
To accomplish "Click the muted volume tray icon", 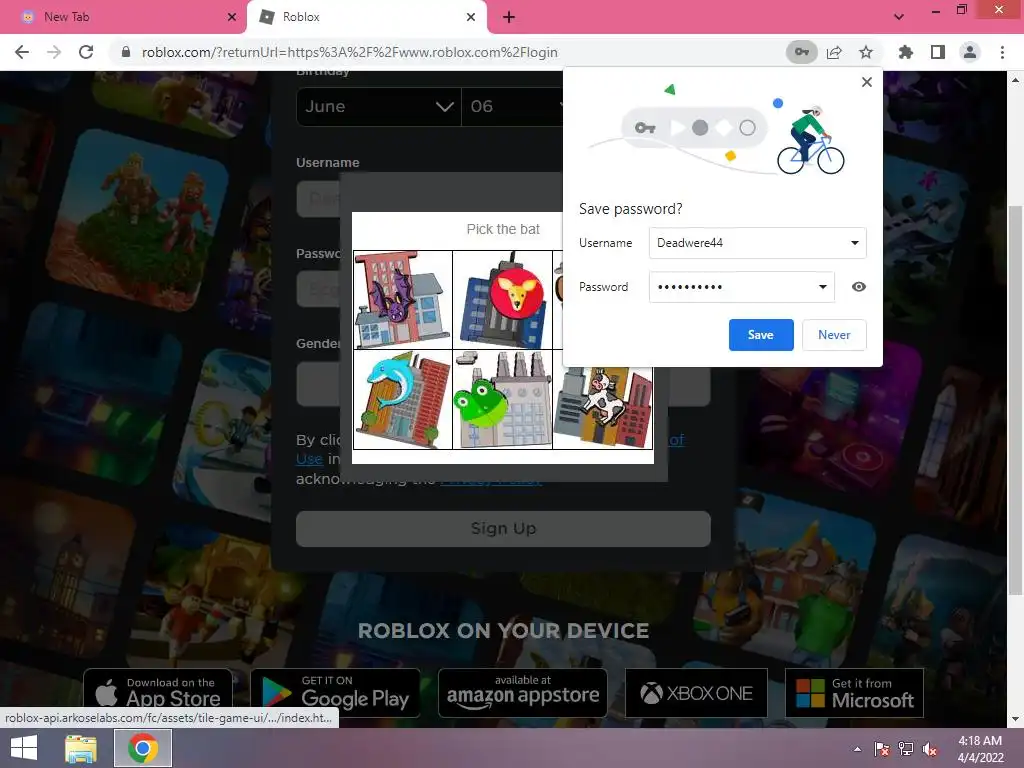I will (930, 749).
